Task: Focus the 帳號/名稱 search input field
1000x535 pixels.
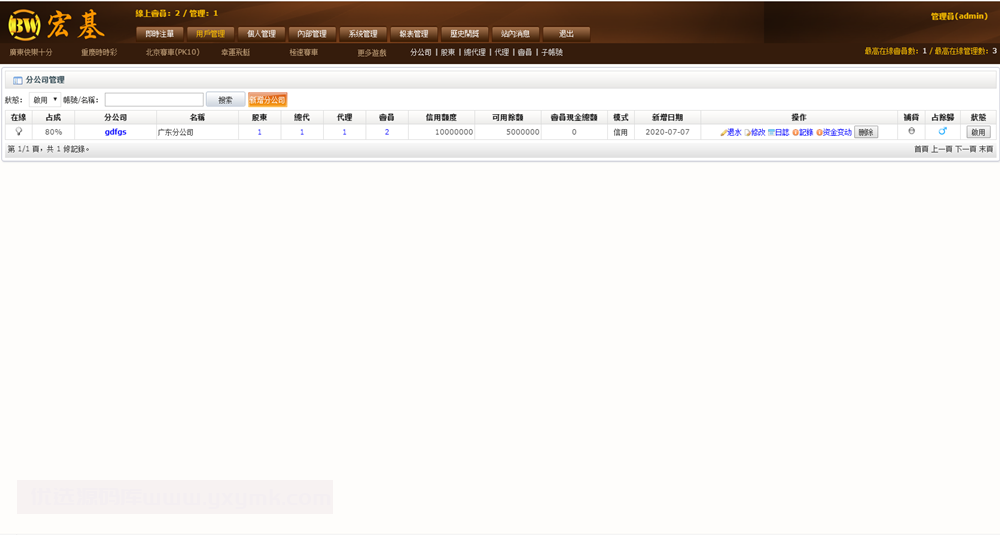Action: (x=154, y=100)
